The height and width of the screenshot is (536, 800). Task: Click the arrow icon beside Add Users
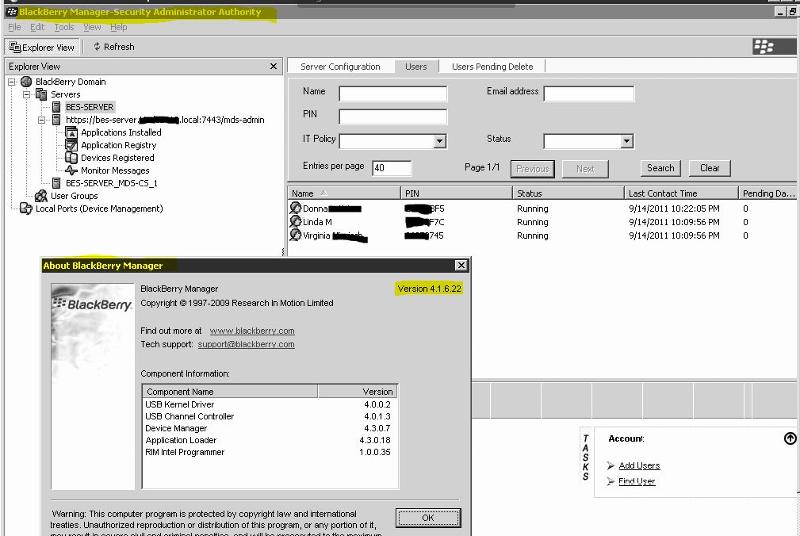[x=610, y=466]
